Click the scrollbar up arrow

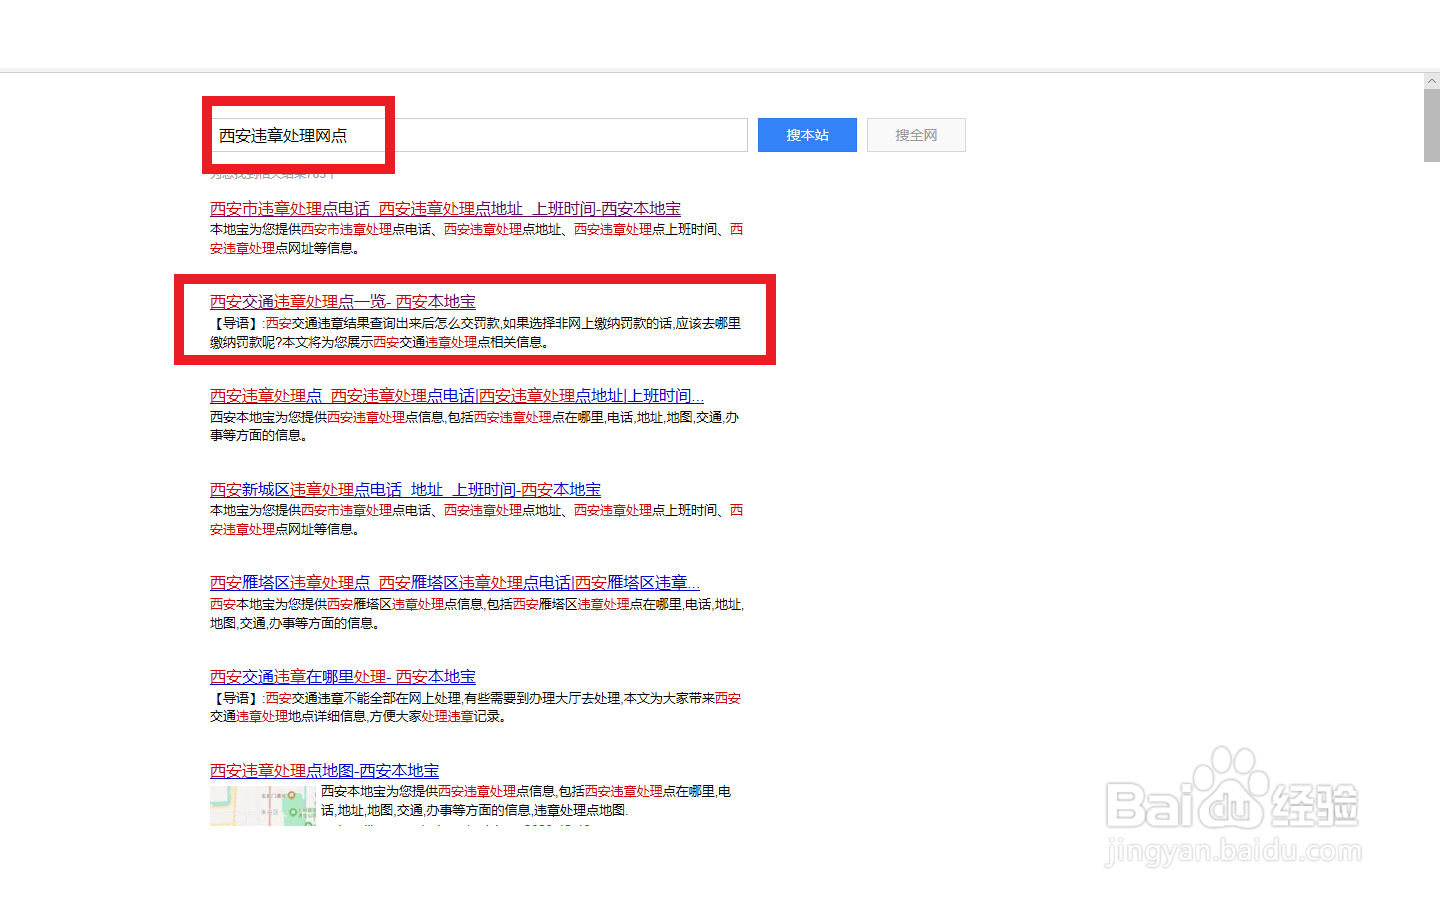1432,80
